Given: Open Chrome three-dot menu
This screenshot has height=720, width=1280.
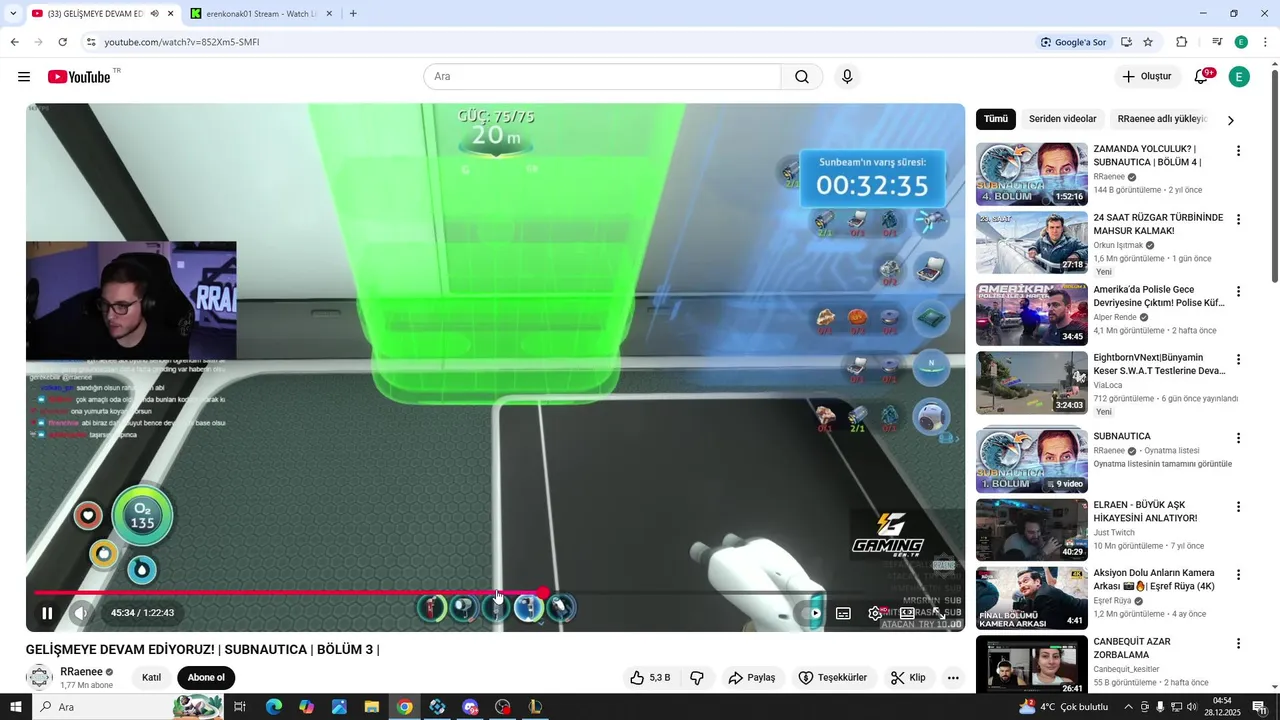Looking at the screenshot, I should pos(1266,42).
